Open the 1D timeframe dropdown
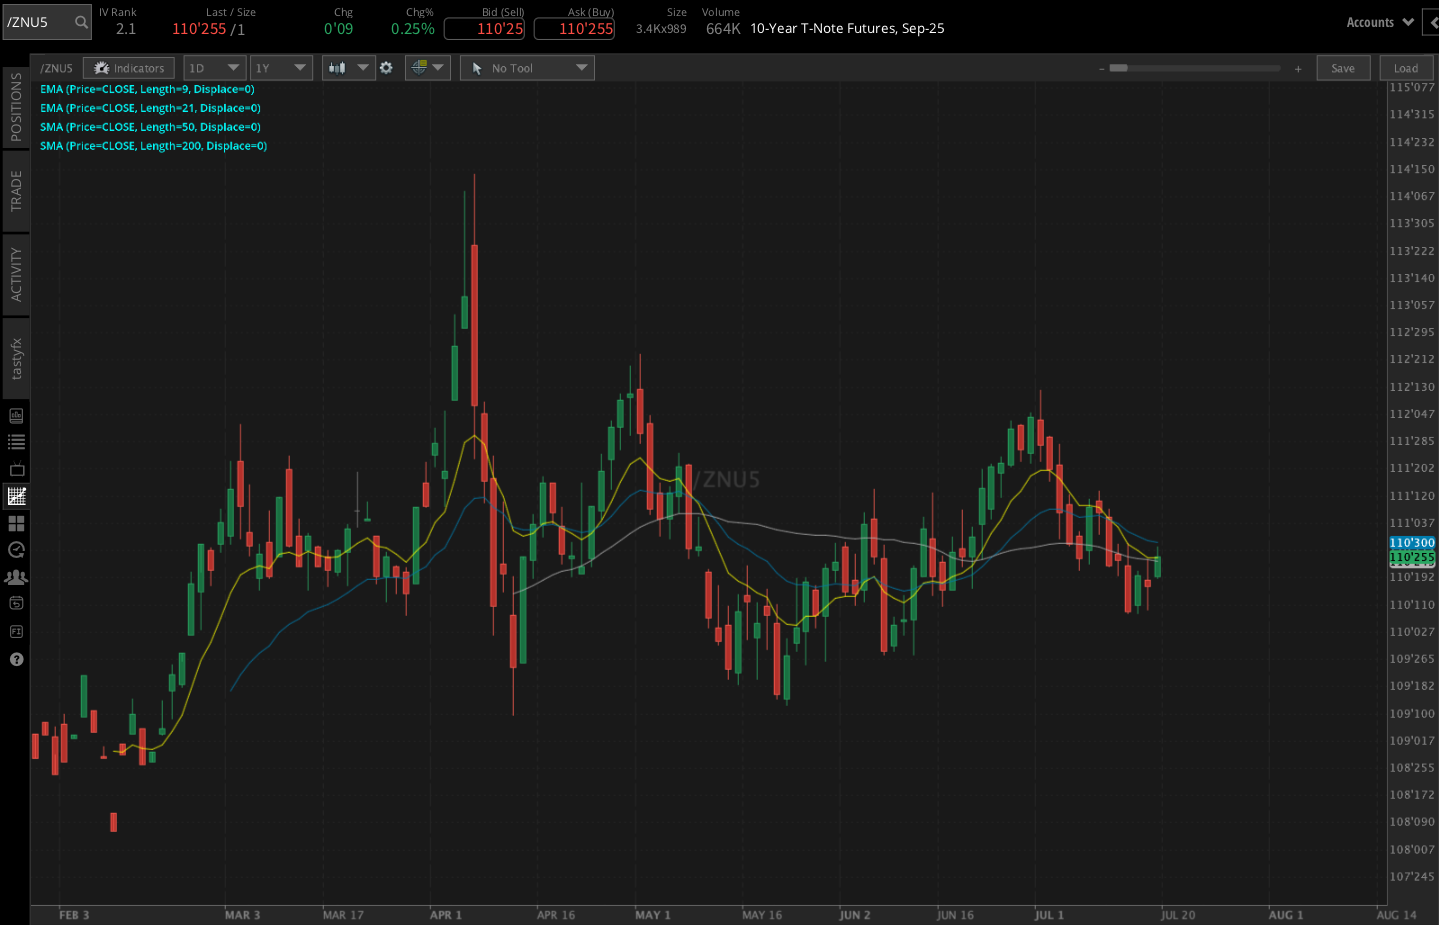This screenshot has height=925, width=1439. [x=214, y=67]
